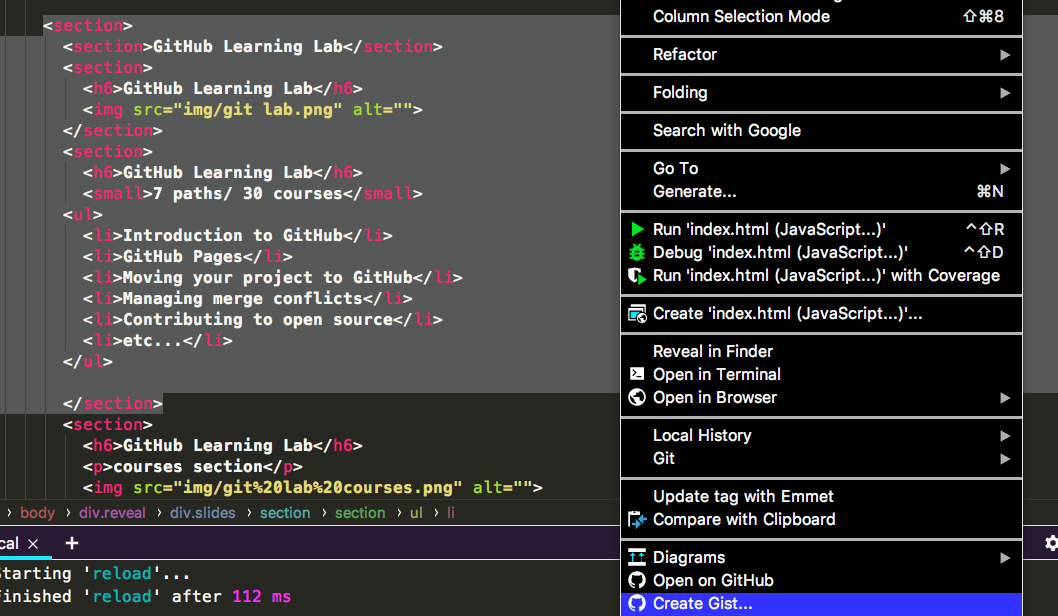The height and width of the screenshot is (616, 1058).
Task: Click terminal output "Starting 'reload'..."
Action: point(95,573)
